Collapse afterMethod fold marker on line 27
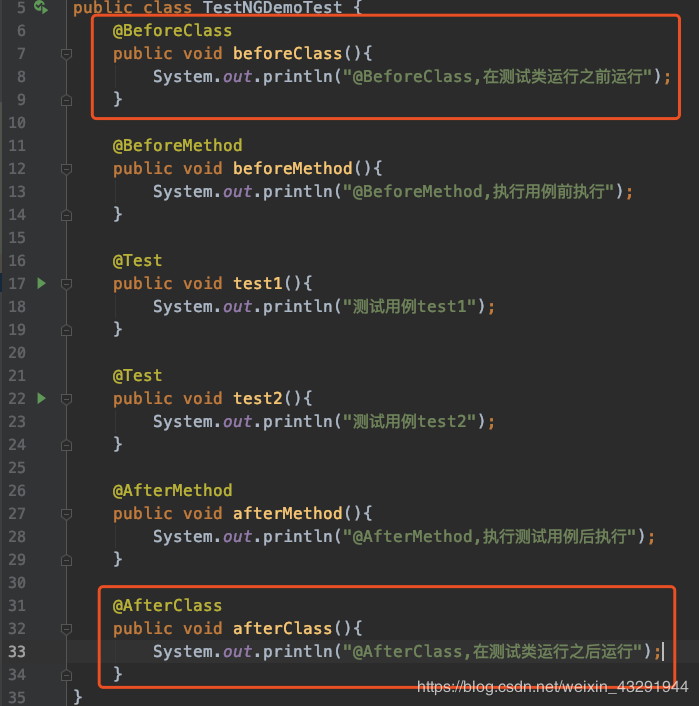Viewport: 699px width, 706px height. point(66,514)
